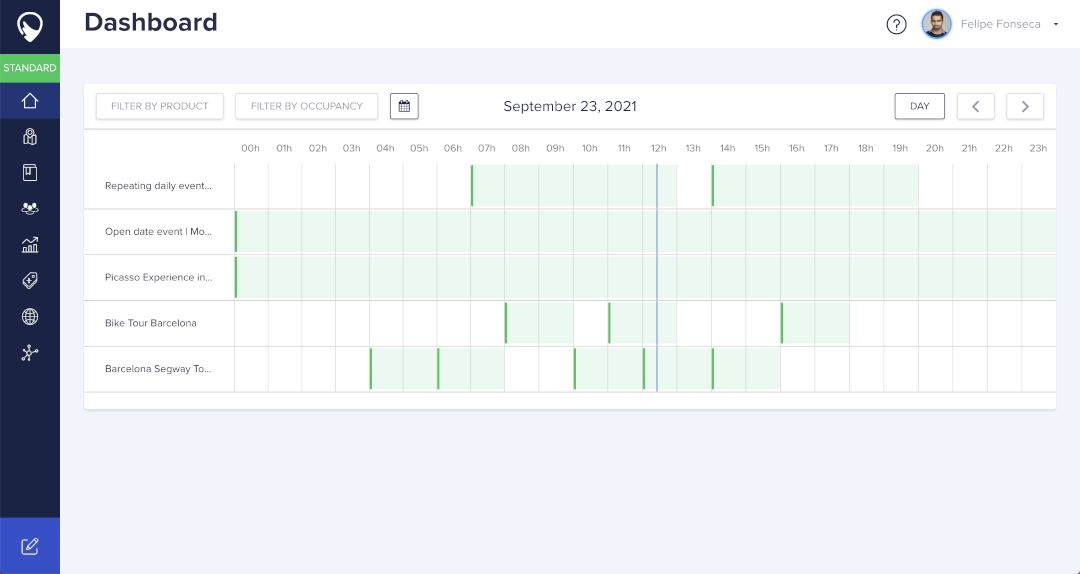Open the network connections icon
This screenshot has width=1080, height=574.
click(x=30, y=353)
